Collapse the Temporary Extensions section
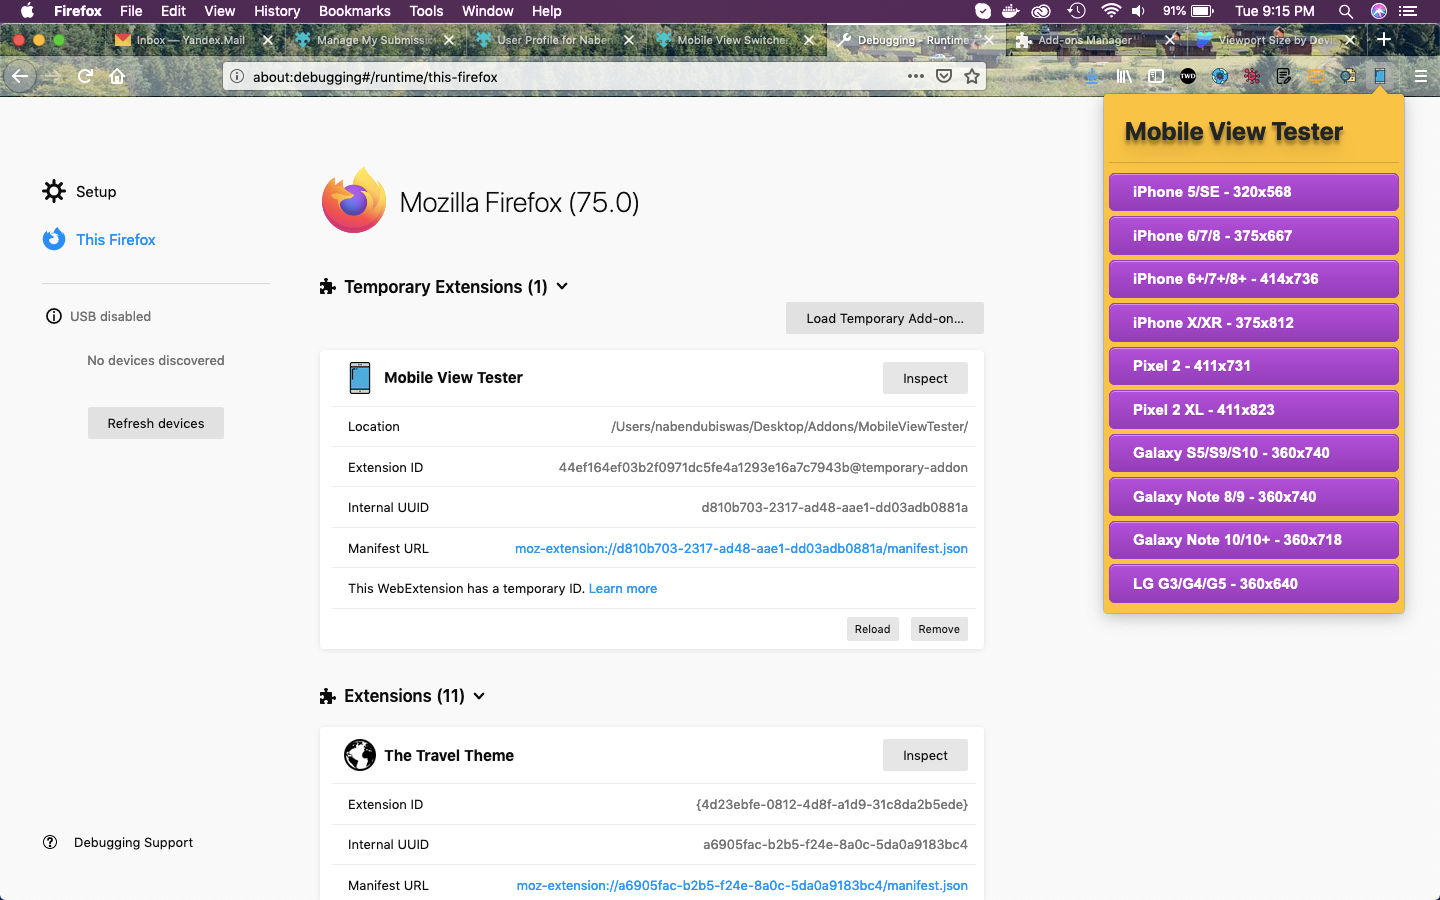 562,287
